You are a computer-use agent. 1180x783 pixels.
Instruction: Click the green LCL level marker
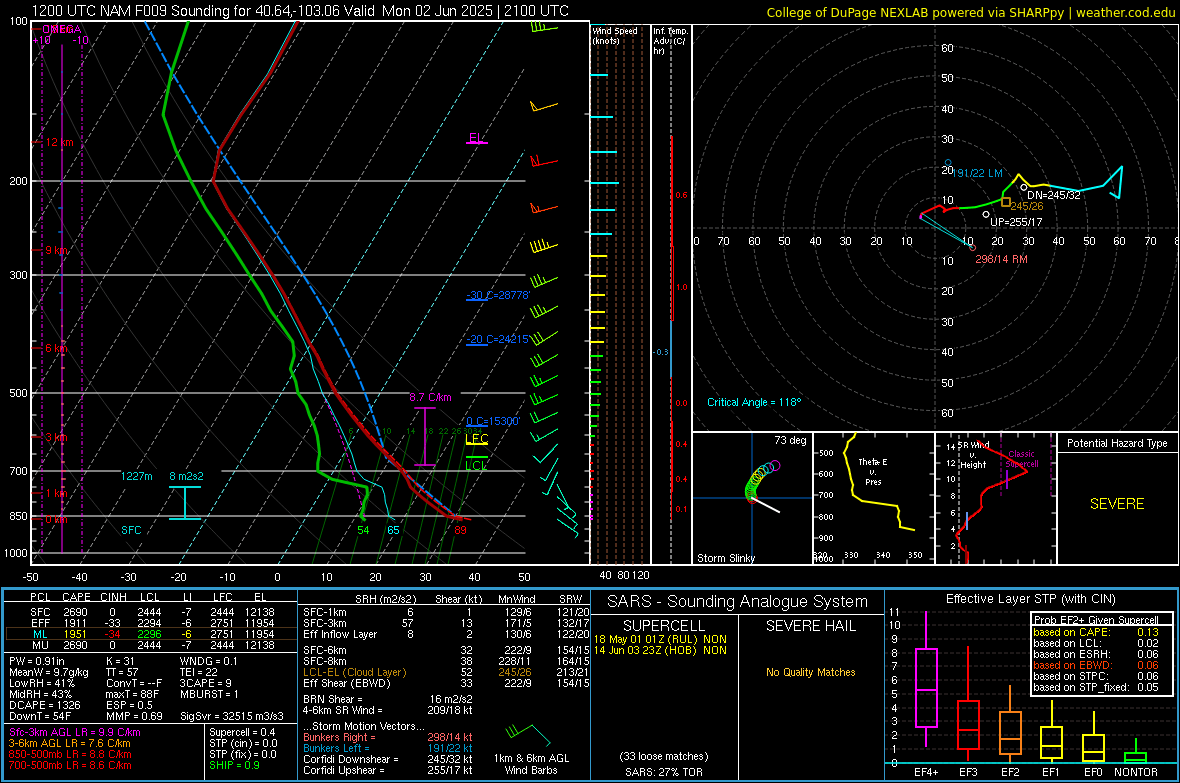pos(476,465)
